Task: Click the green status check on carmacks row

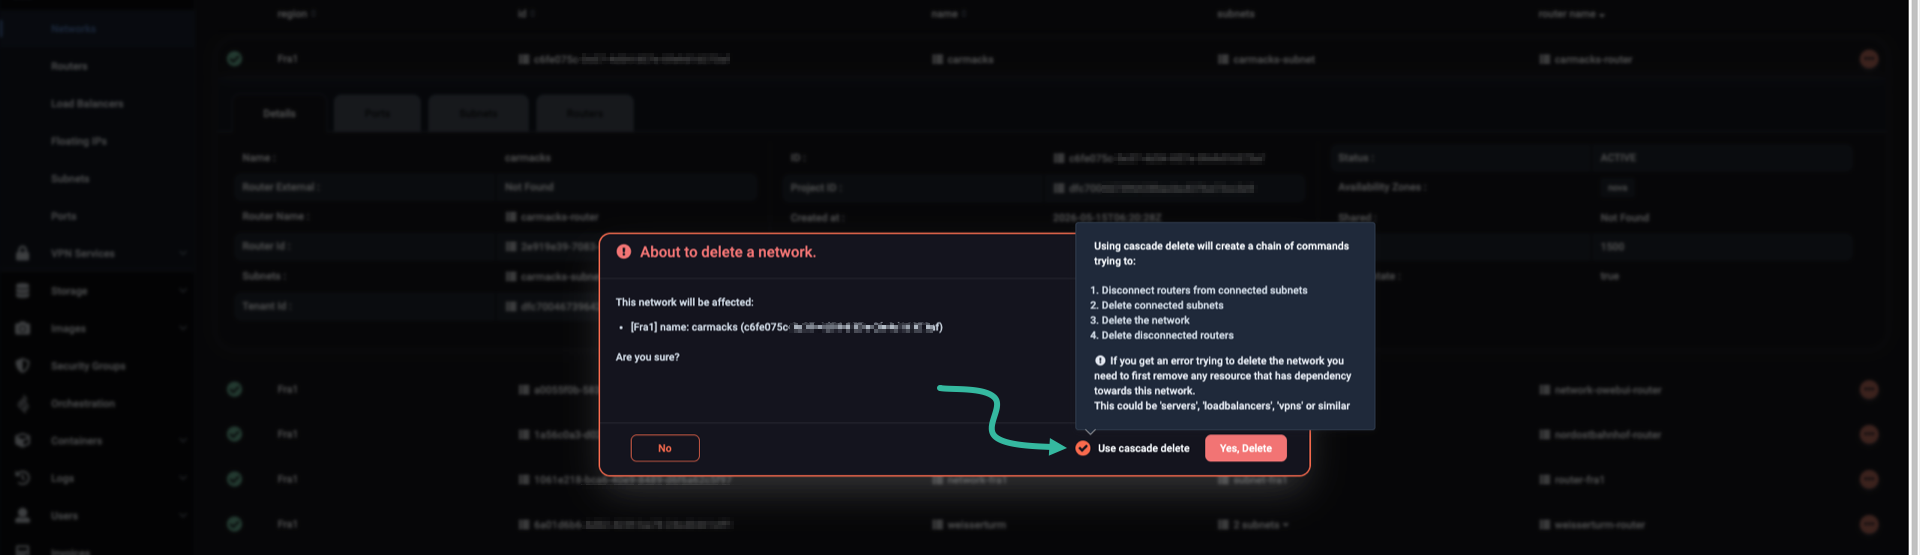Action: [x=234, y=59]
